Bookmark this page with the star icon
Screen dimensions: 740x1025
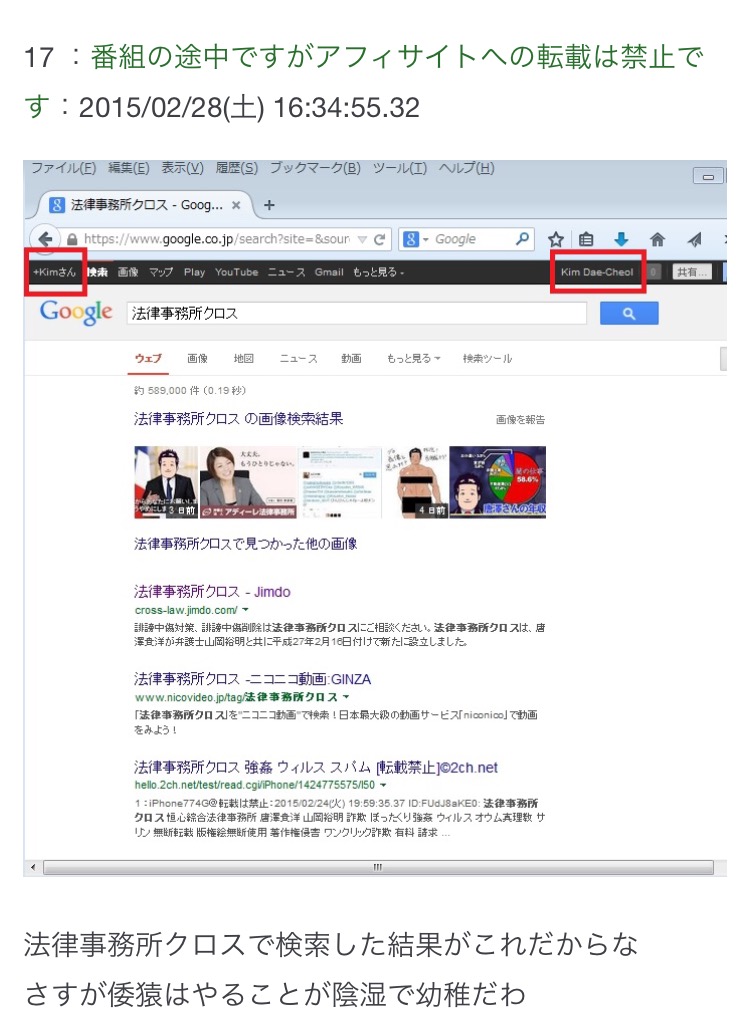point(556,240)
